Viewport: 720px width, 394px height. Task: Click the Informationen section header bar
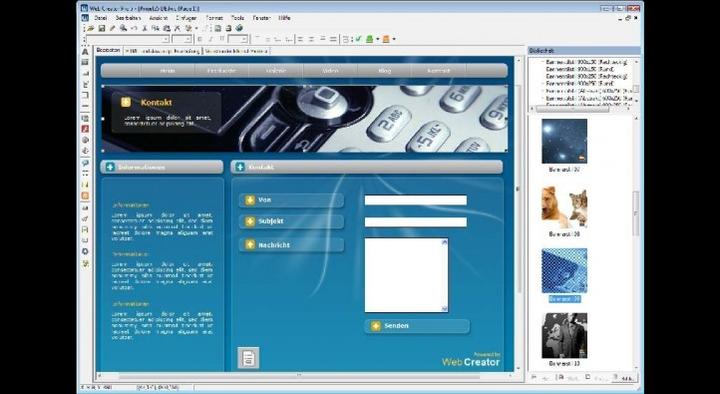(x=162, y=167)
